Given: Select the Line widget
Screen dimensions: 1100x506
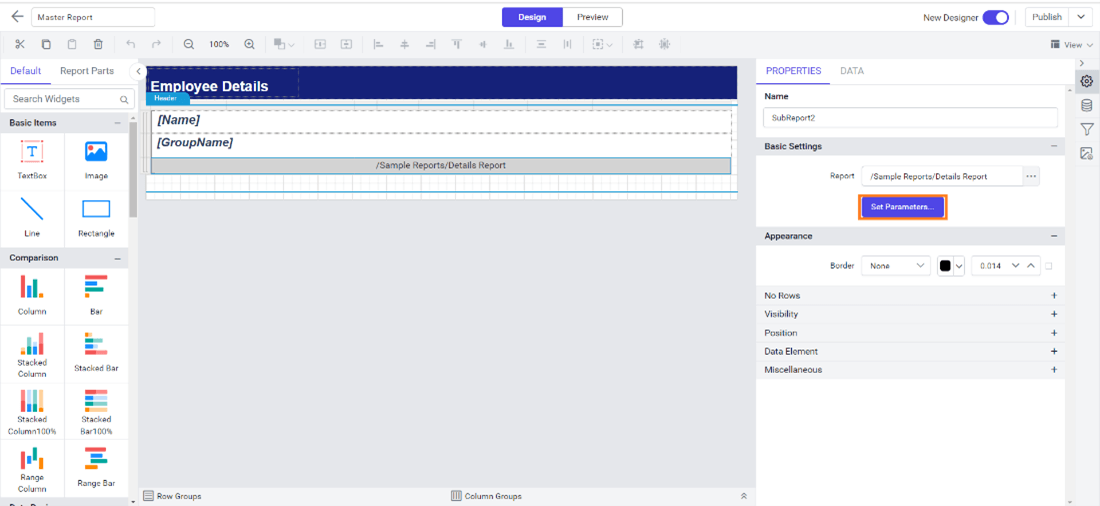Looking at the screenshot, I should tap(32, 218).
